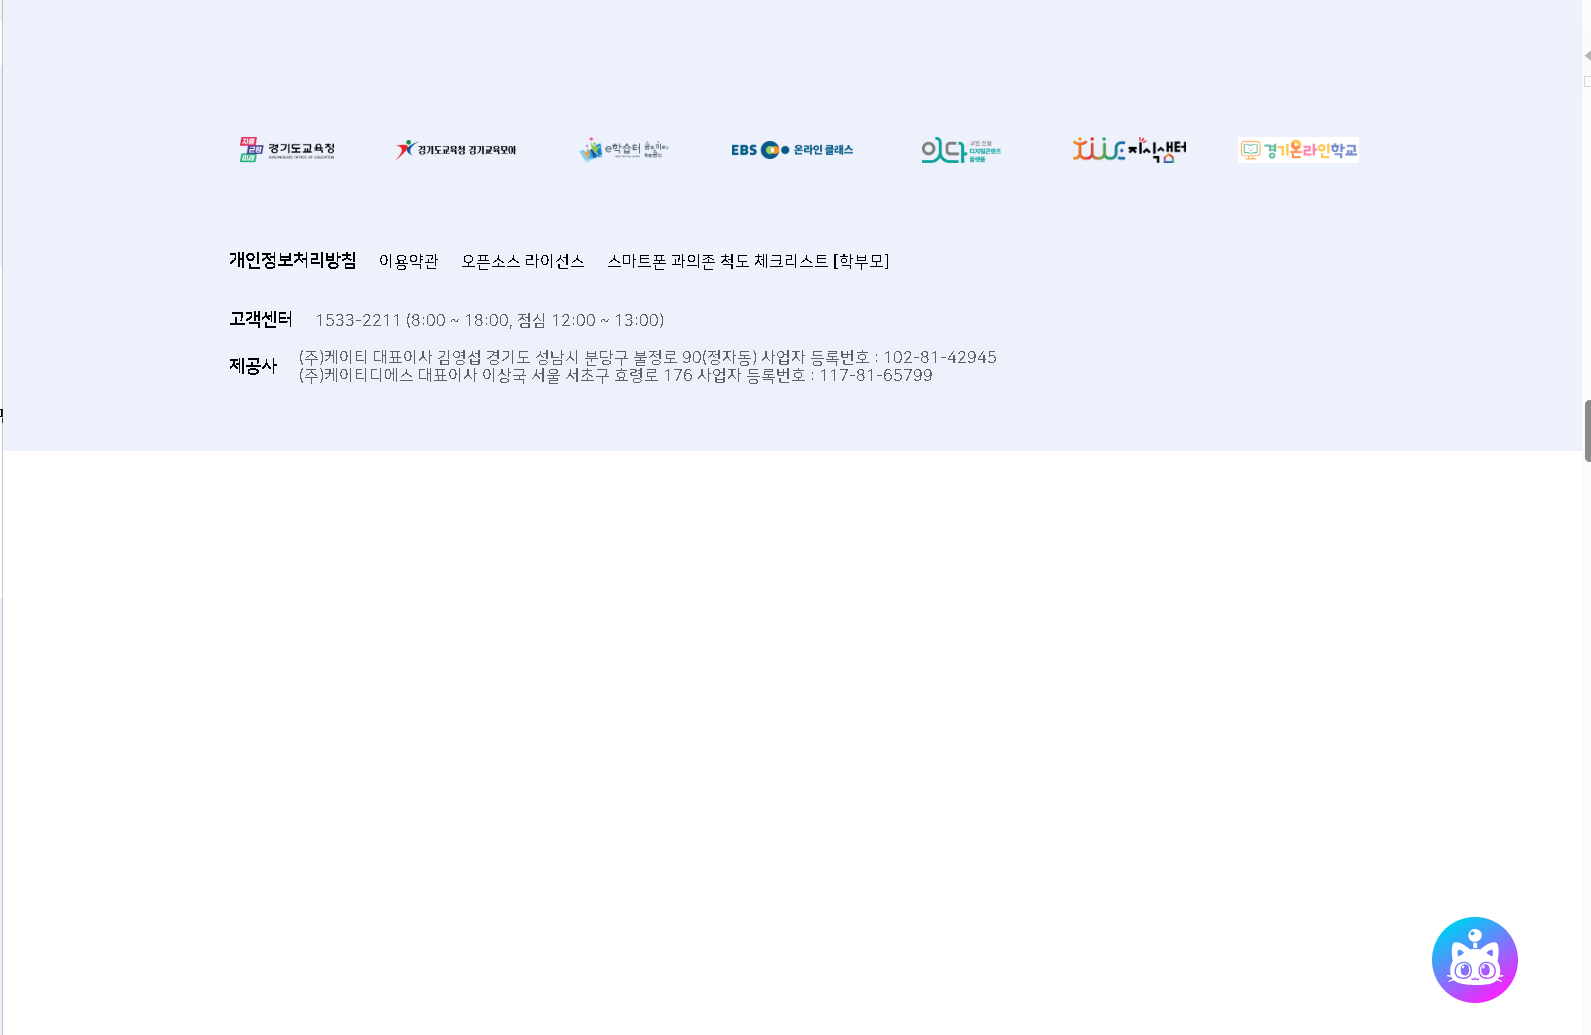Click the small square box at right edge
Image resolution: width=1591 pixels, height=1035 pixels.
pyautogui.click(x=1587, y=82)
